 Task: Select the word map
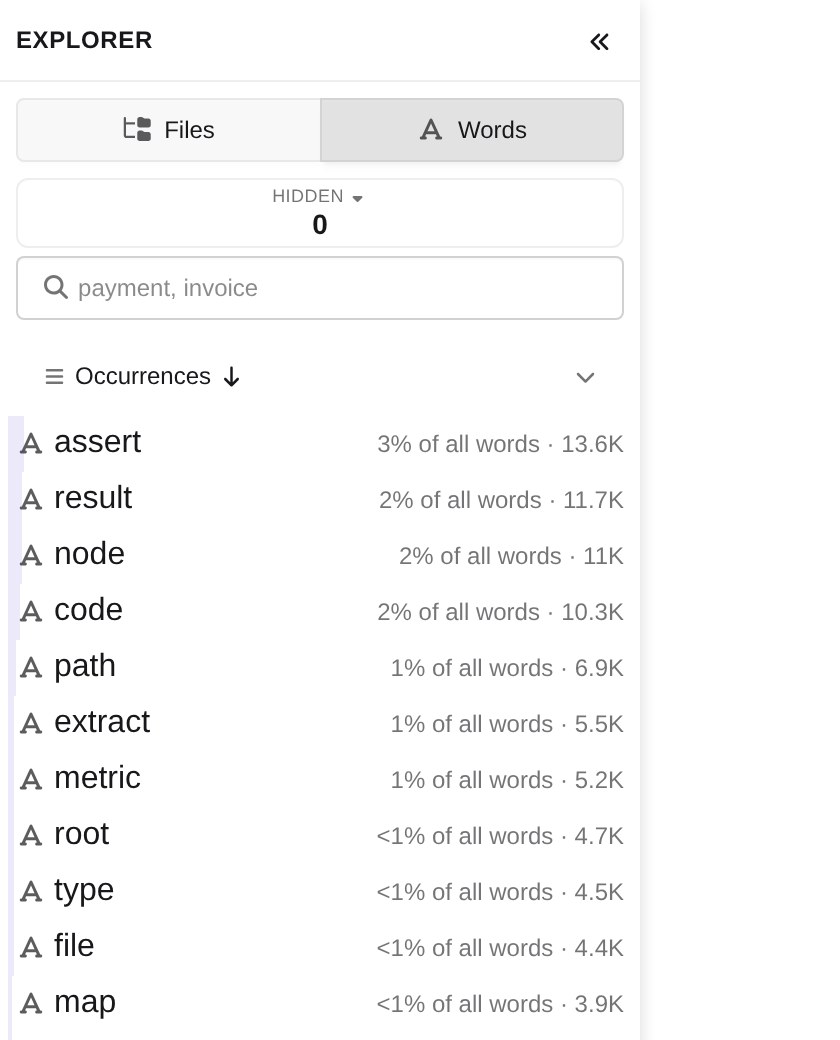[85, 1002]
